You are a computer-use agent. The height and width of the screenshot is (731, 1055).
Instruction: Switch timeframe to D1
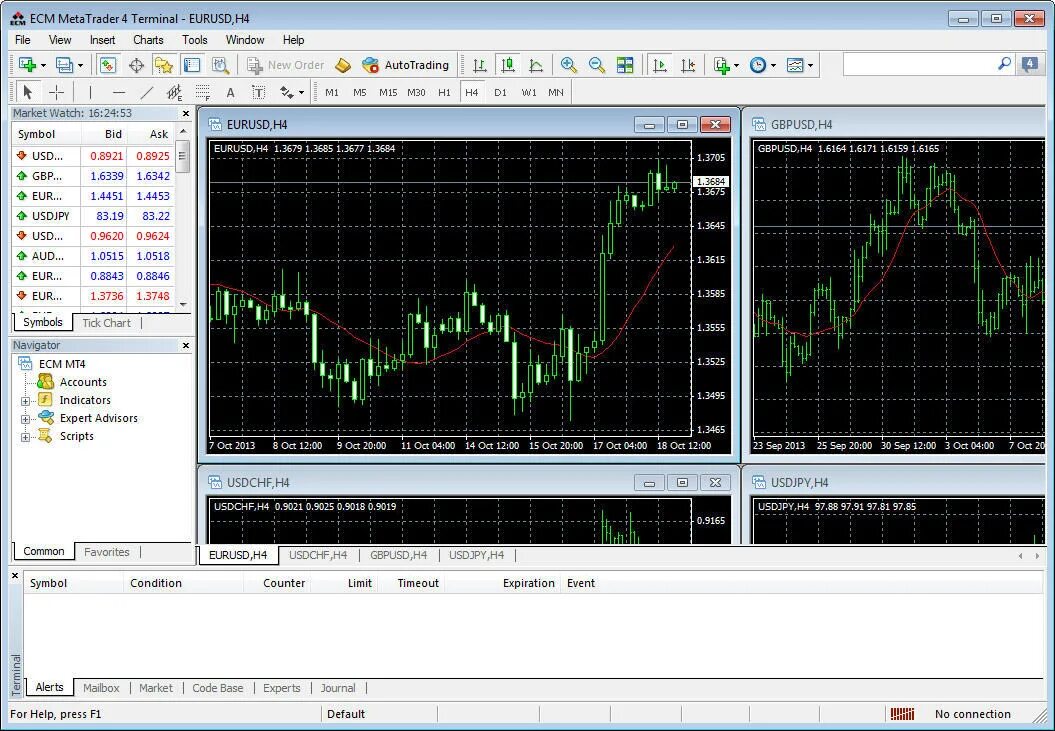point(500,92)
